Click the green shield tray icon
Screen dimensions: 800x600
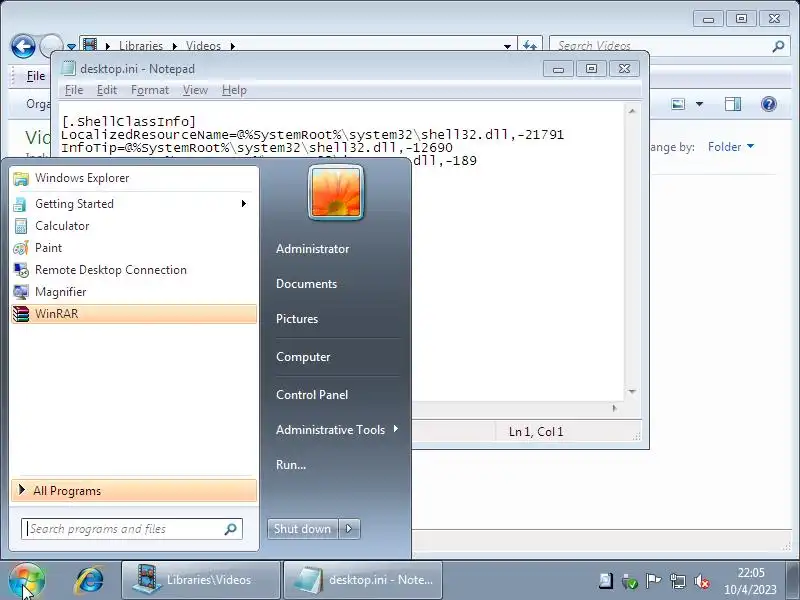630,581
